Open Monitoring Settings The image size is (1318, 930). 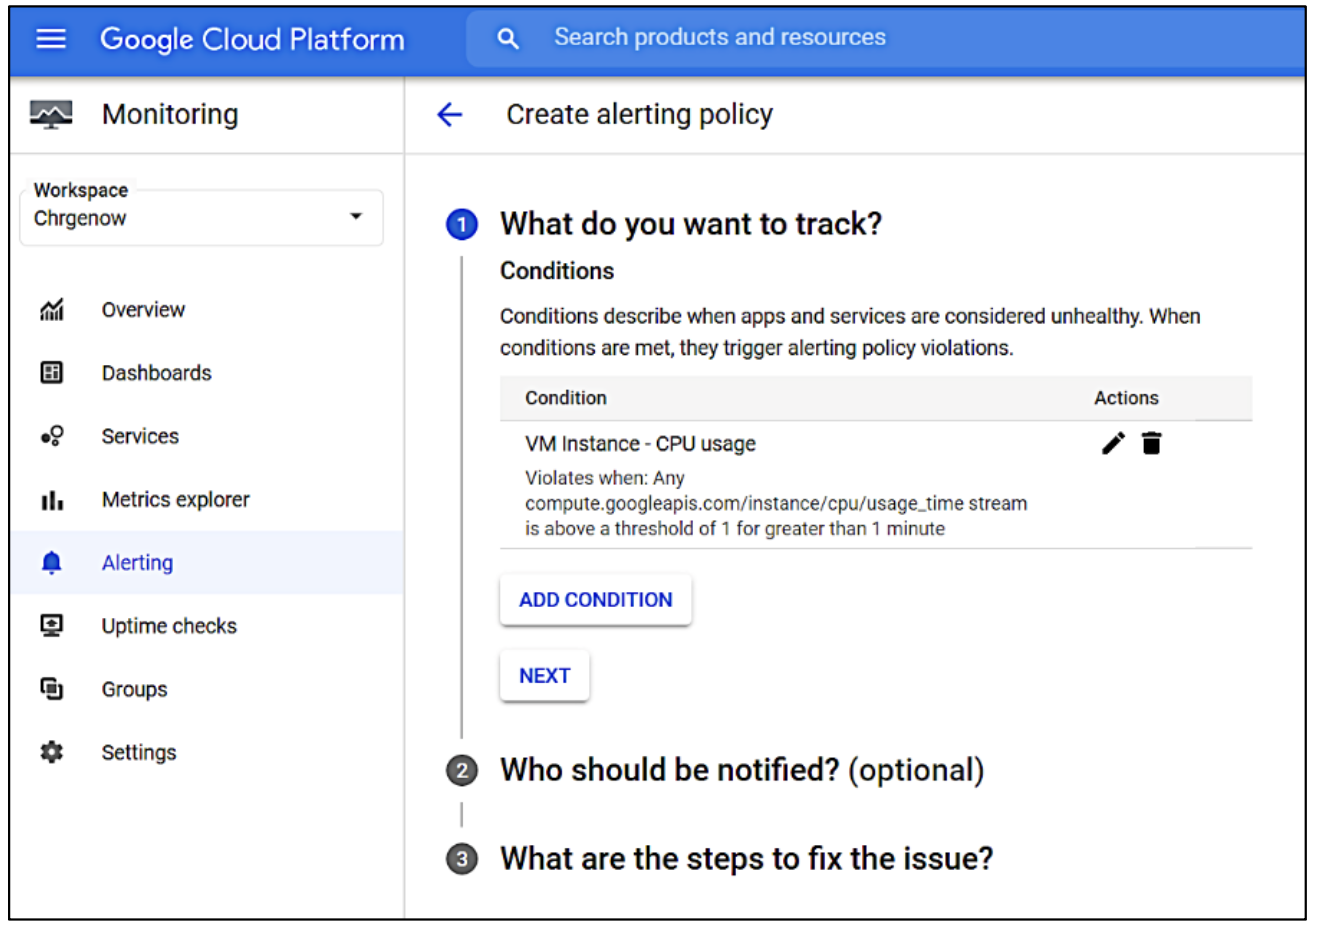pyautogui.click(x=138, y=752)
